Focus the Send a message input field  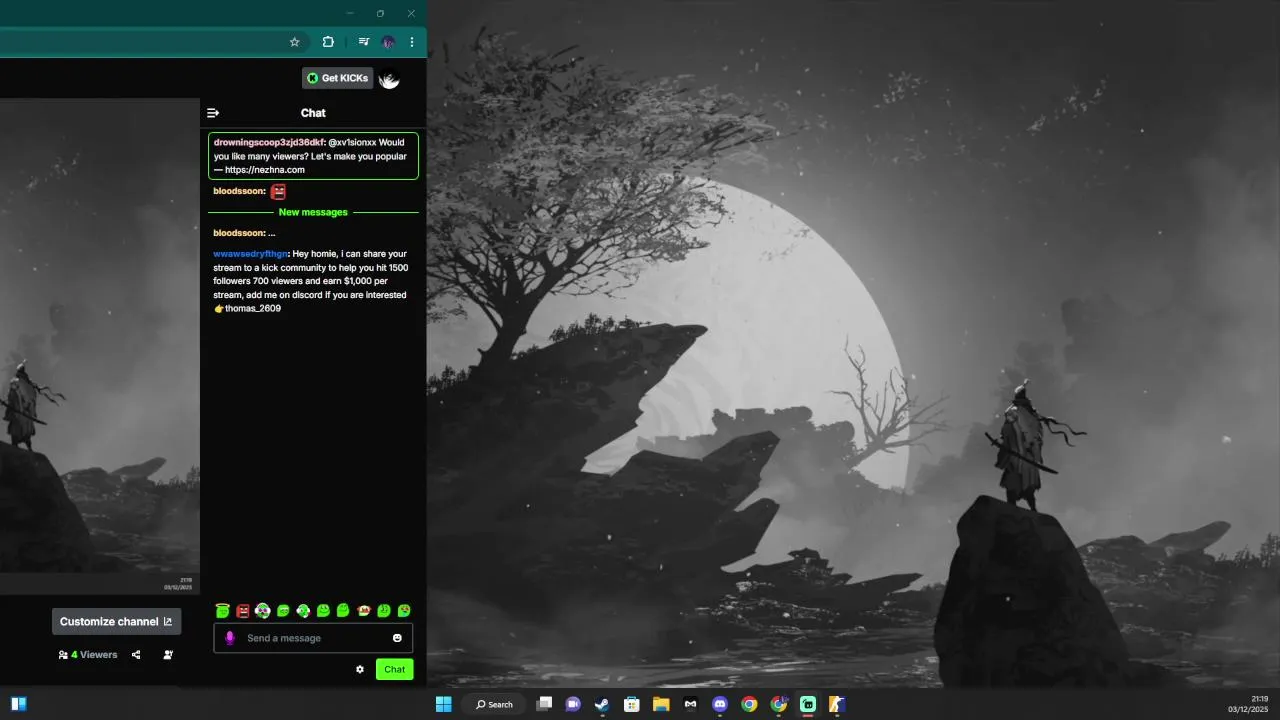click(313, 638)
